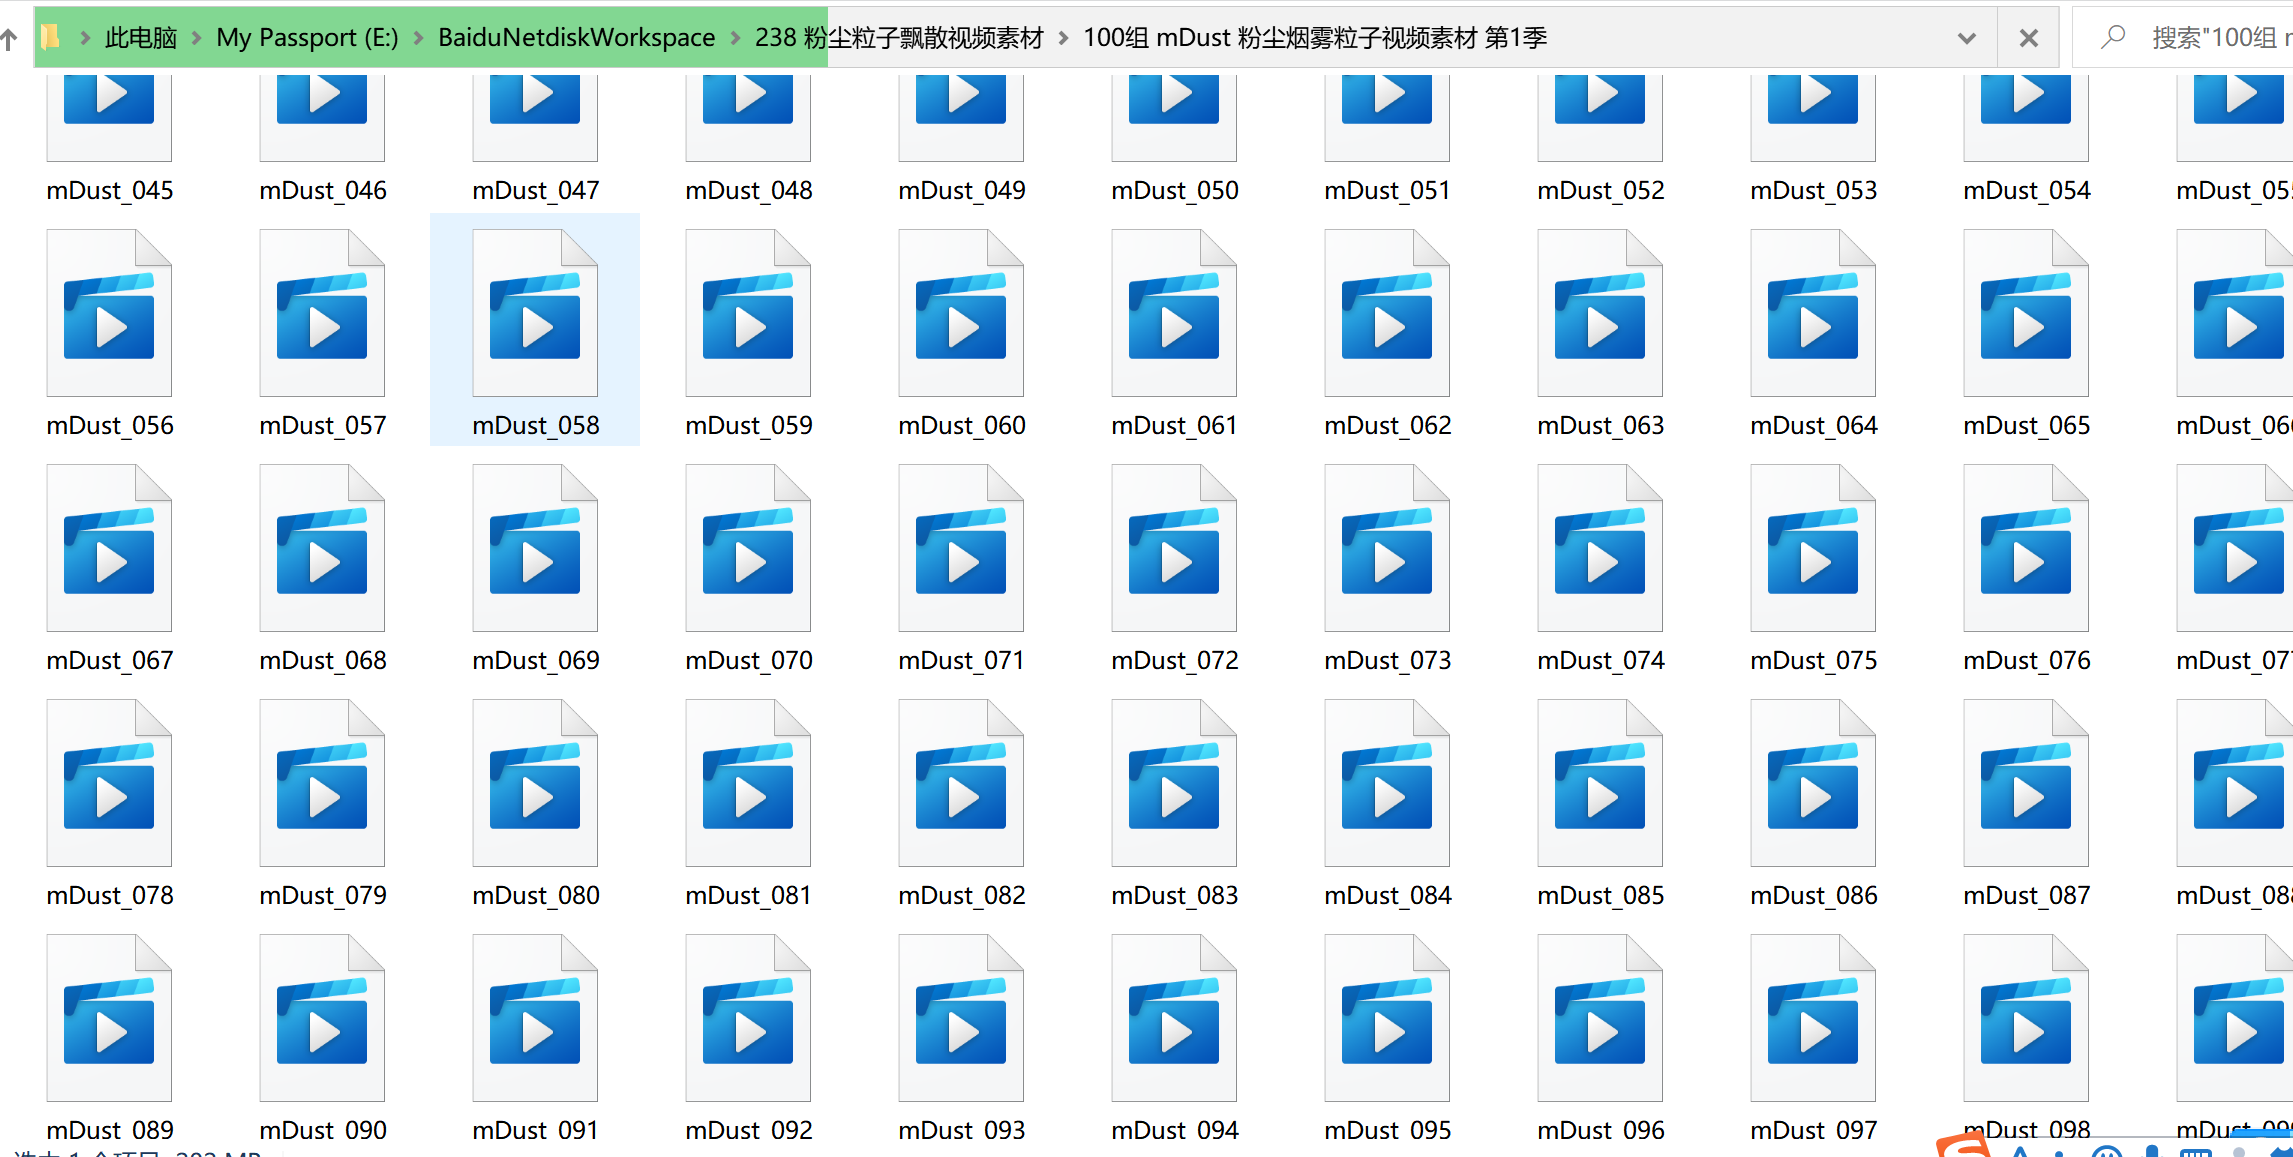Viewport: 2293px width, 1157px height.
Task: Select the mDust_058 video file icon
Action: [535, 313]
